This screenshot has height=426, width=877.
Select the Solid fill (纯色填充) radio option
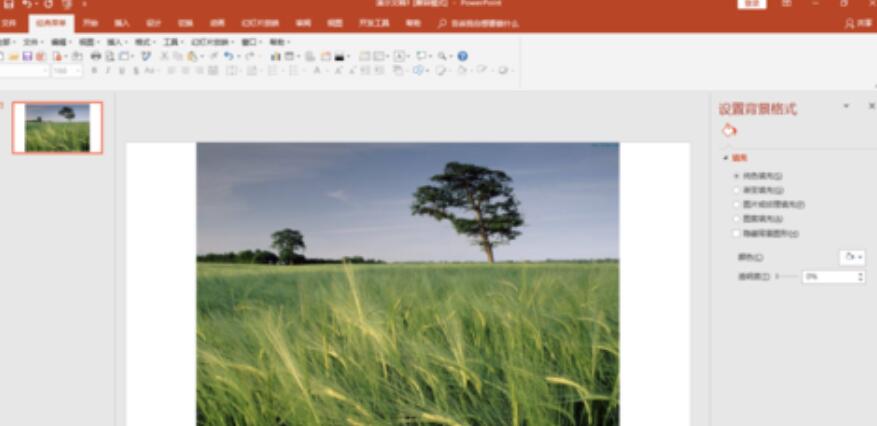coord(737,175)
